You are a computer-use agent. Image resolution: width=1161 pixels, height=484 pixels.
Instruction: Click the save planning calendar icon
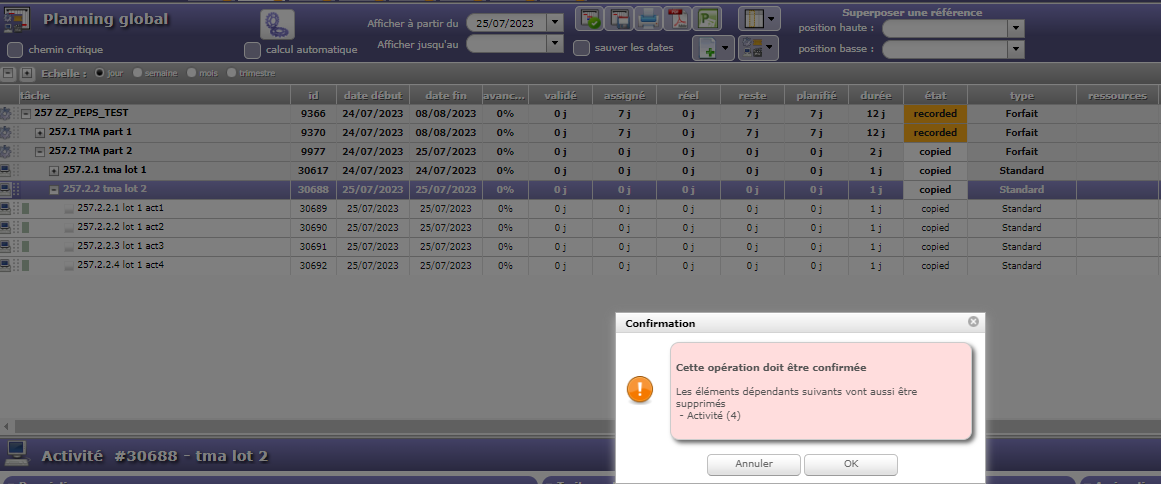(x=620, y=18)
